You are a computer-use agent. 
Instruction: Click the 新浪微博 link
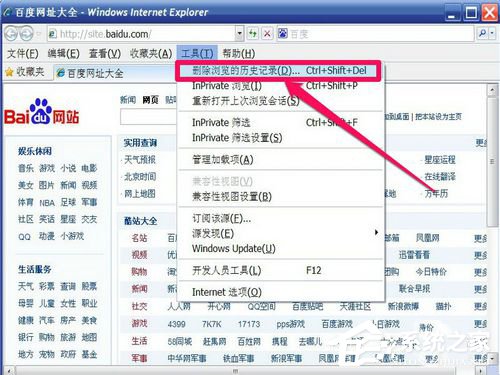[403, 306]
